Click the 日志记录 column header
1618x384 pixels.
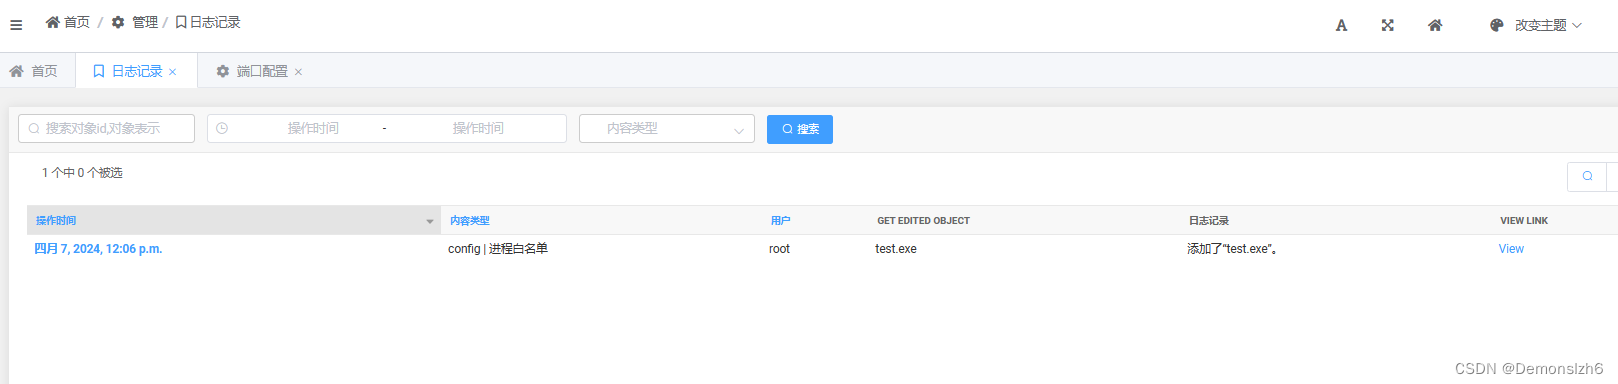(x=1209, y=221)
